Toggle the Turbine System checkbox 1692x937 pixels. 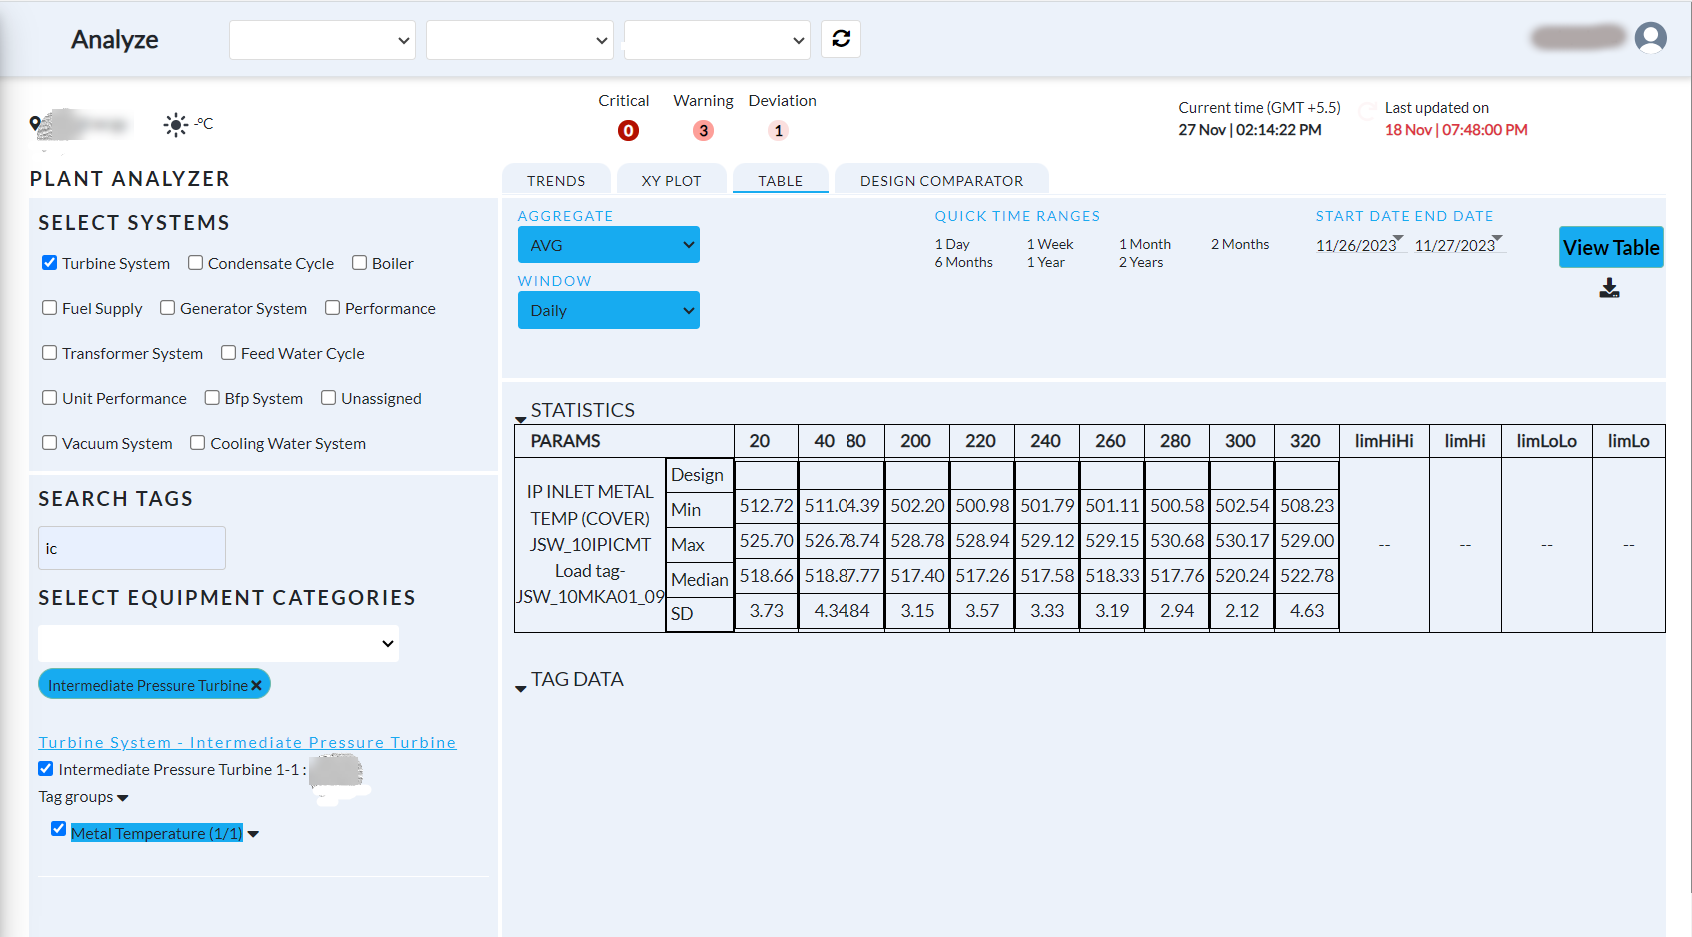point(49,262)
